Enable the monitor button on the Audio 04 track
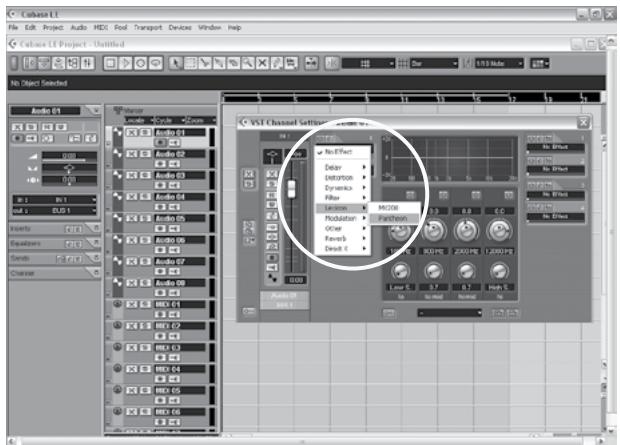The image size is (620, 445). click(174, 207)
